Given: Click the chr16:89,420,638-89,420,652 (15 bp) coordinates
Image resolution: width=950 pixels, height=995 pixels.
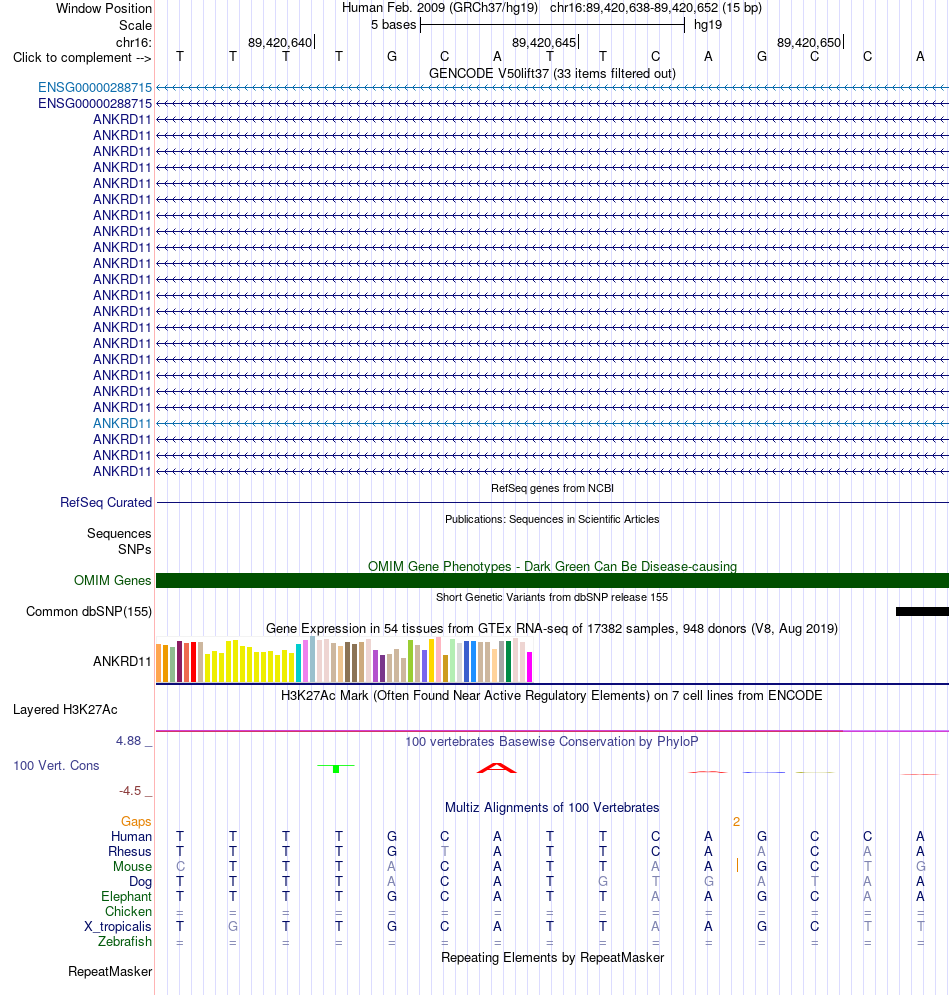Looking at the screenshot, I should (x=656, y=8).
